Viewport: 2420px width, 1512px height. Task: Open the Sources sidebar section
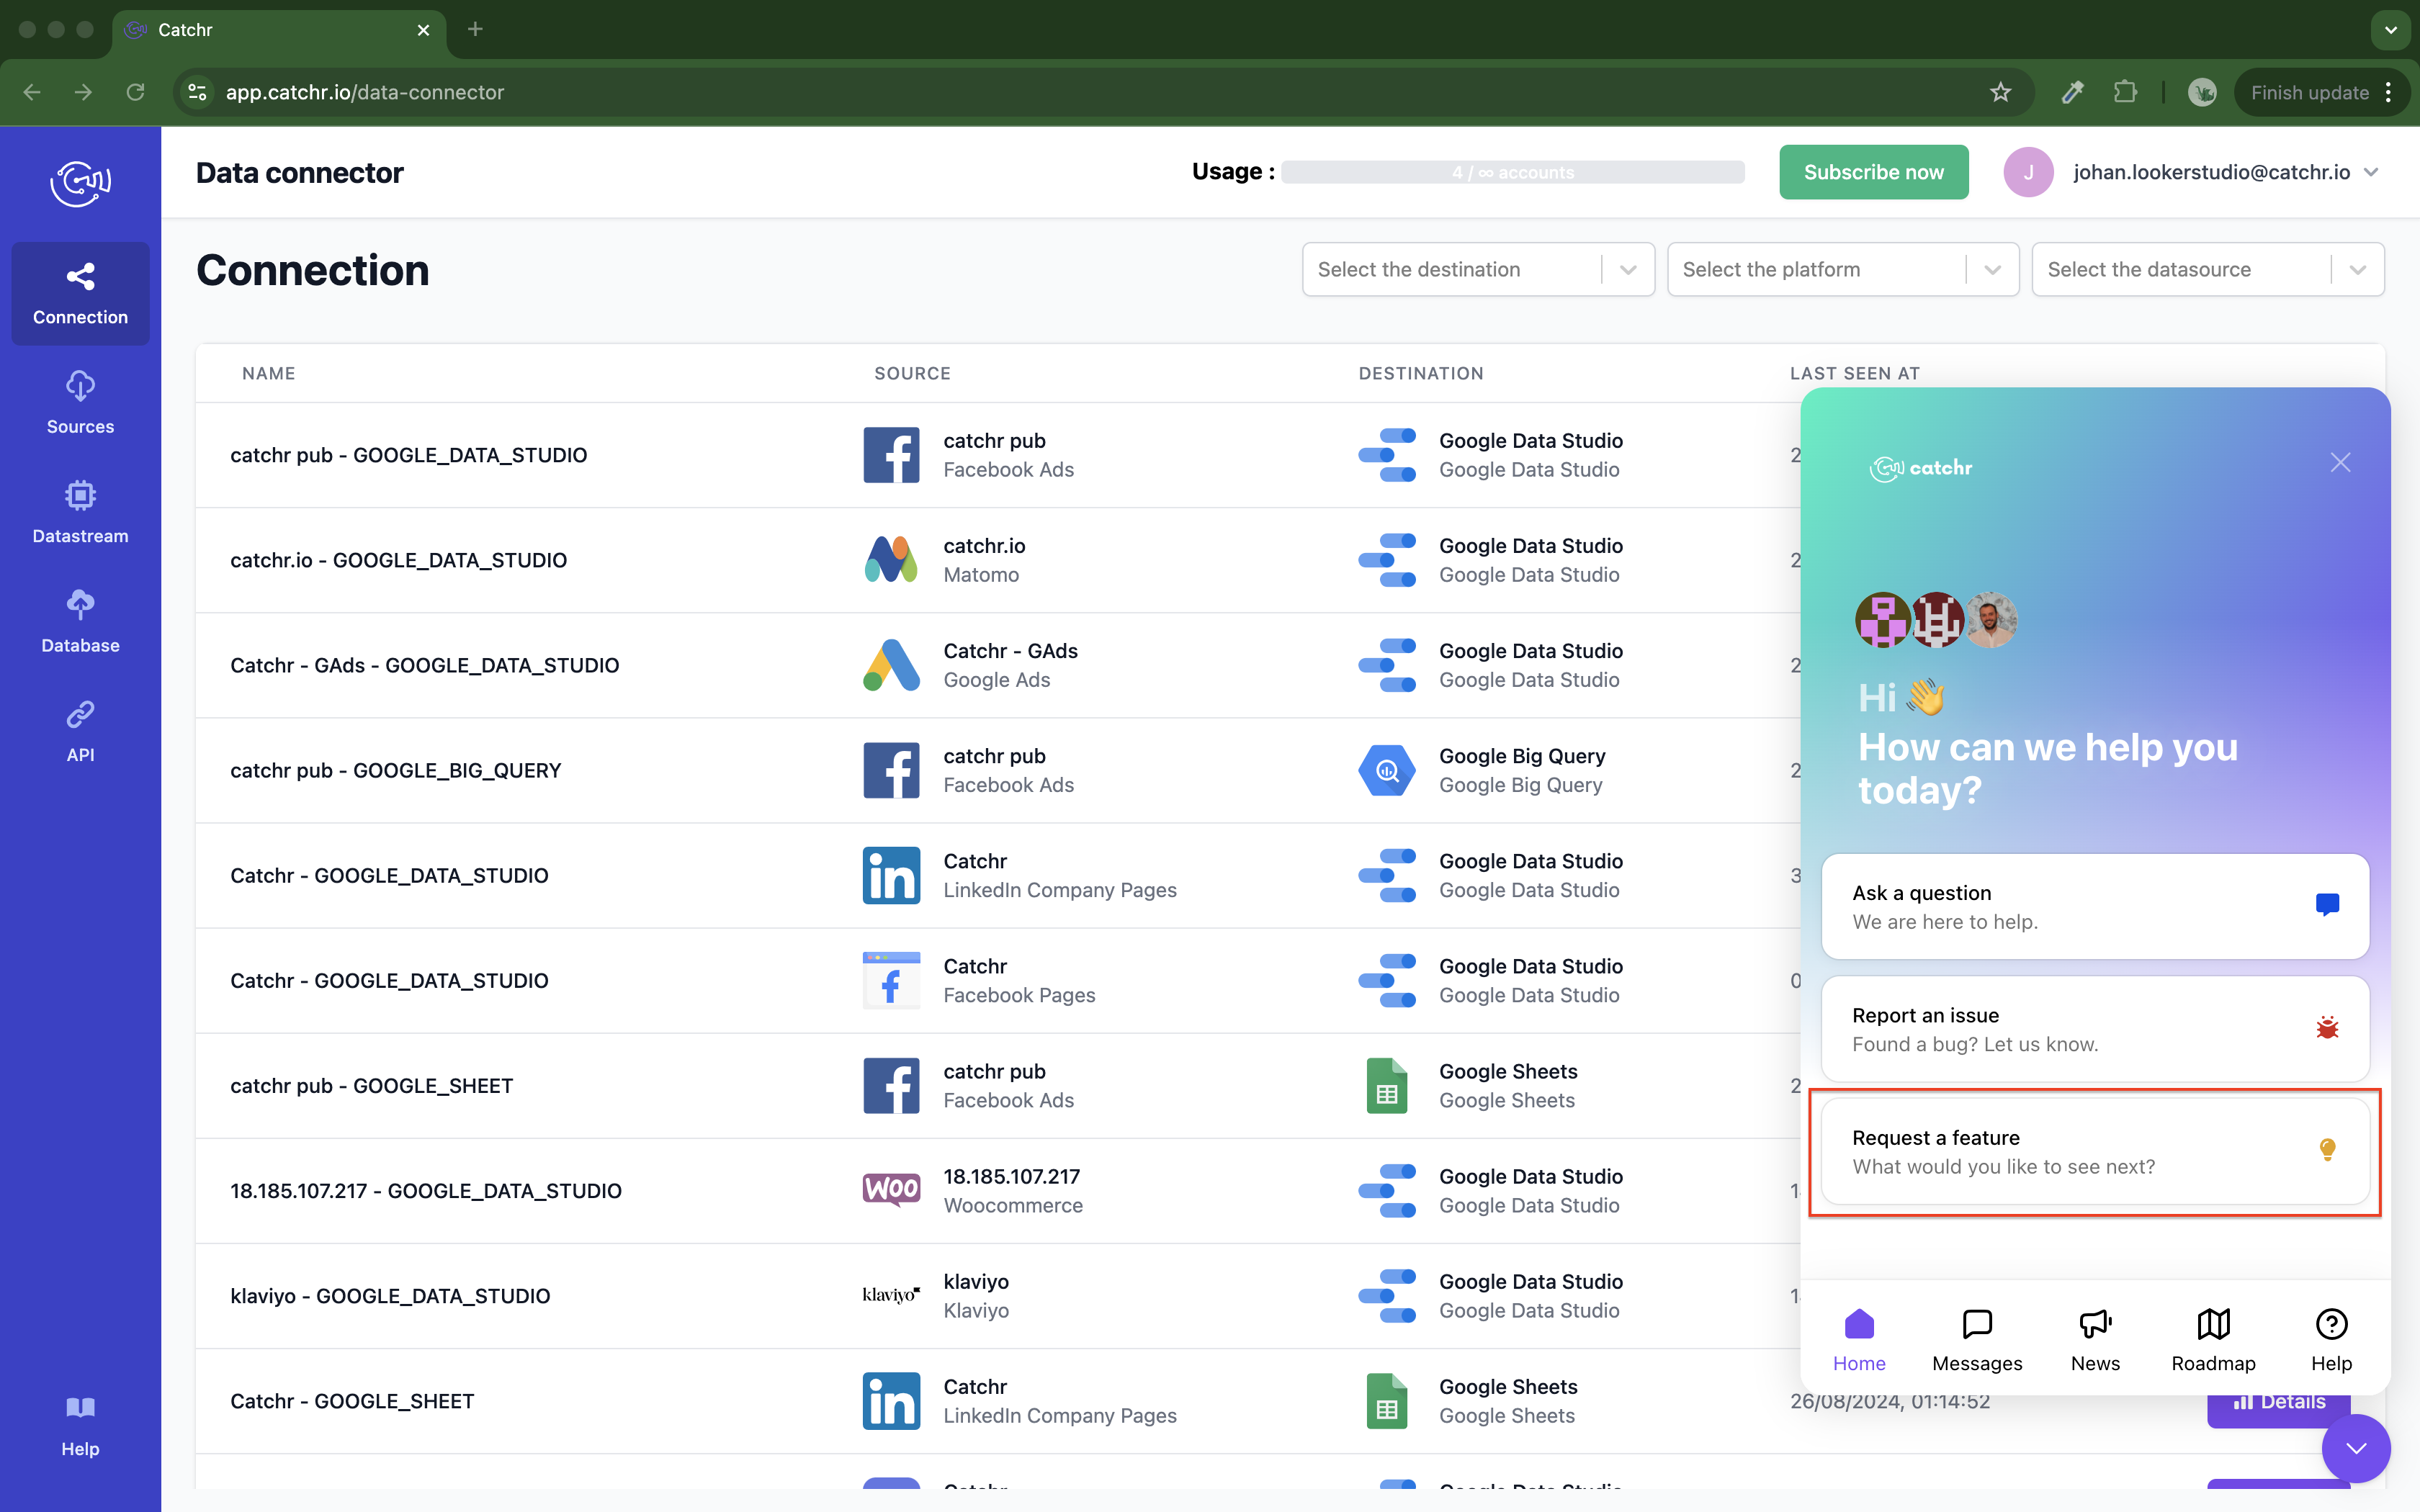pyautogui.click(x=80, y=403)
